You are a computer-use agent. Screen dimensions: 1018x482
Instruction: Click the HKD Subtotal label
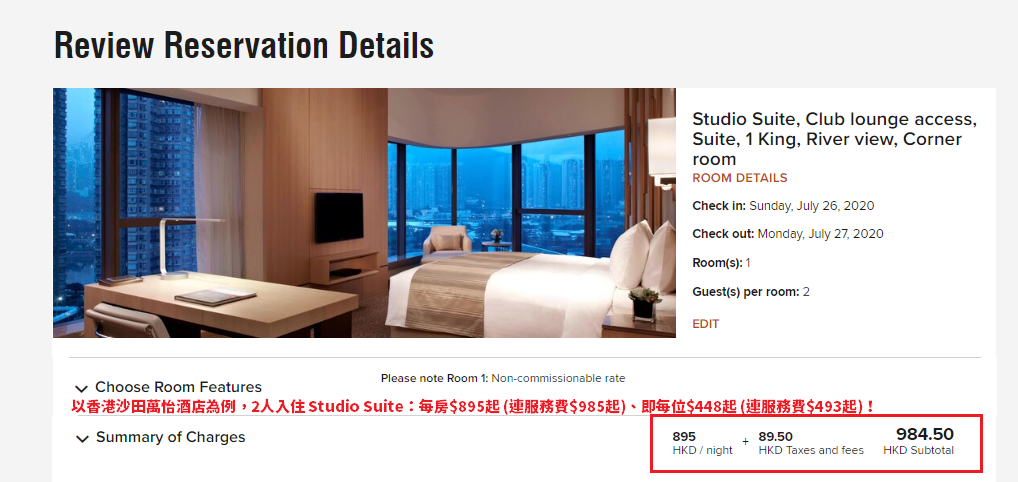(x=919, y=450)
